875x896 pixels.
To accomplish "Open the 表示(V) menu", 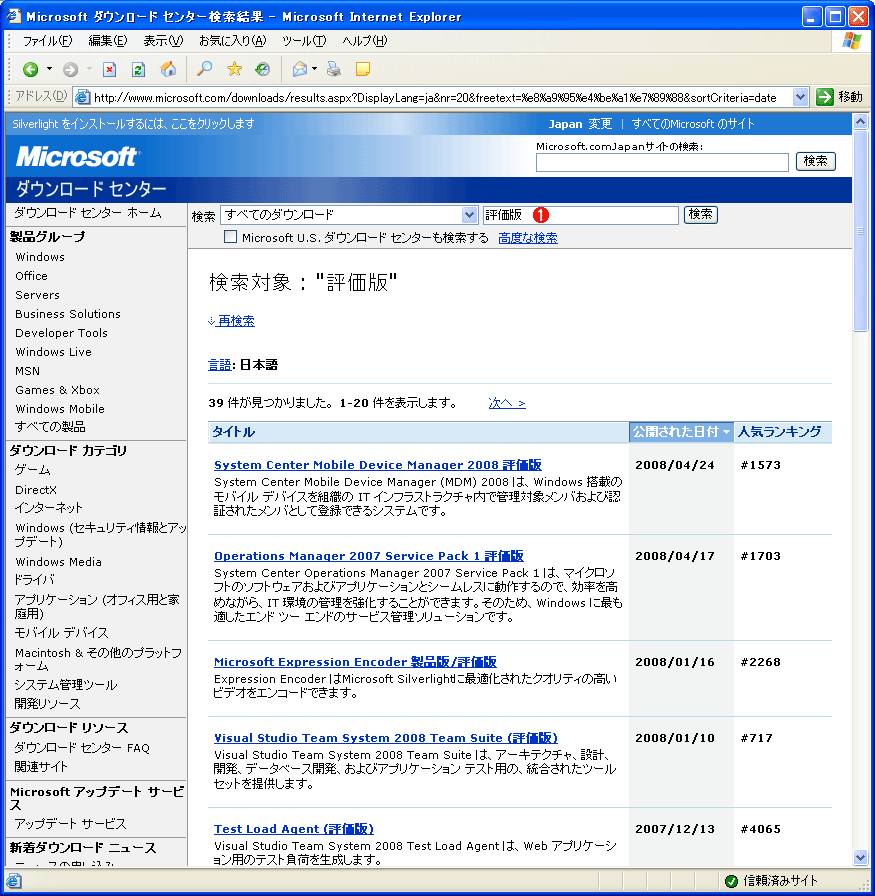I will coord(163,41).
